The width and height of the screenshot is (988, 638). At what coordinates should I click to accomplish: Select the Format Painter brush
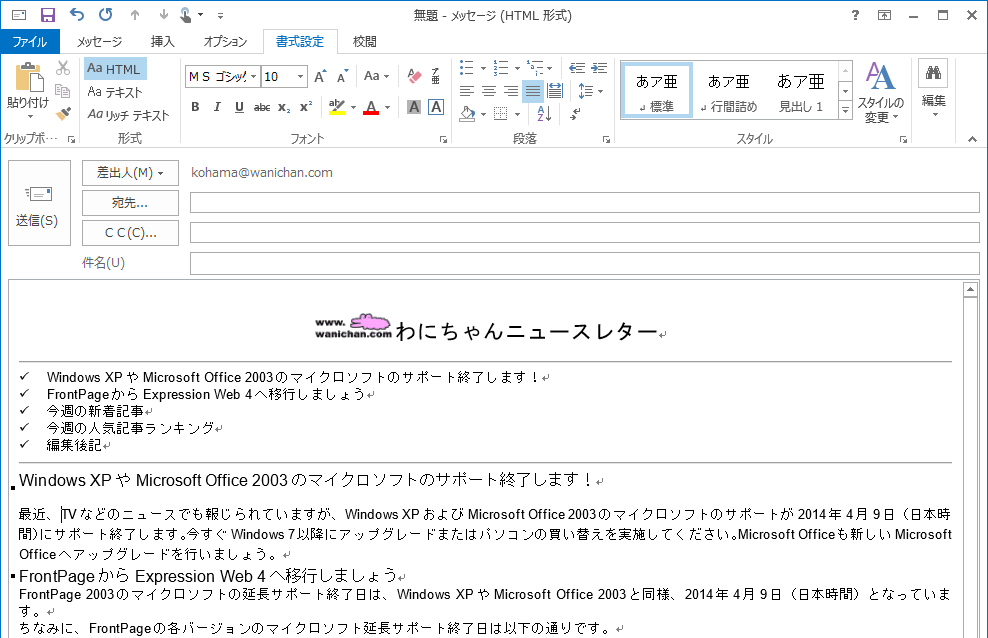pyautogui.click(x=63, y=114)
